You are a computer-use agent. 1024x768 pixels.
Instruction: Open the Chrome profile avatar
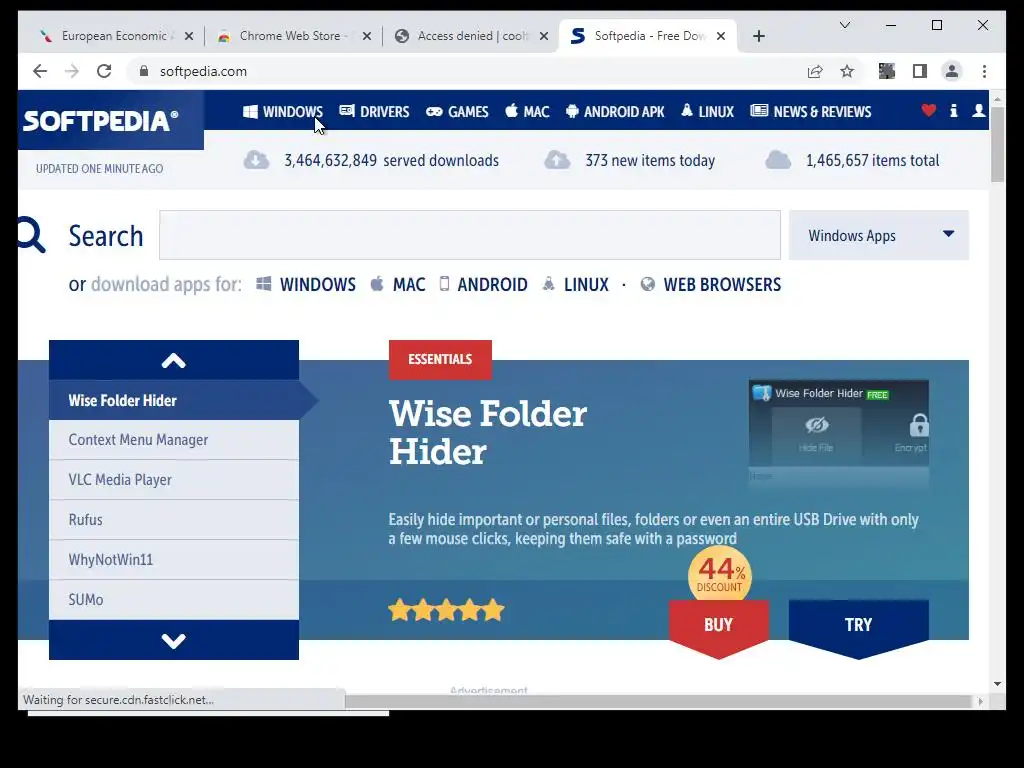pos(952,71)
